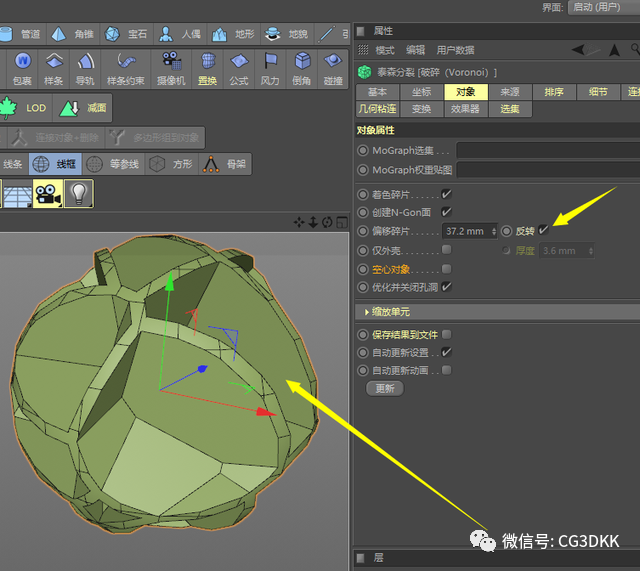Image resolution: width=640 pixels, height=571 pixels.
Task: Open the 界面 layout dropdown
Action: pyautogui.click(x=604, y=7)
